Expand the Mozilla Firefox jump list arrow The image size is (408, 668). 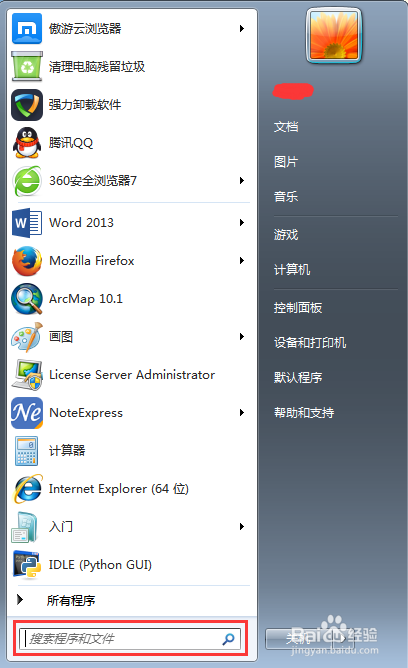pos(242,261)
